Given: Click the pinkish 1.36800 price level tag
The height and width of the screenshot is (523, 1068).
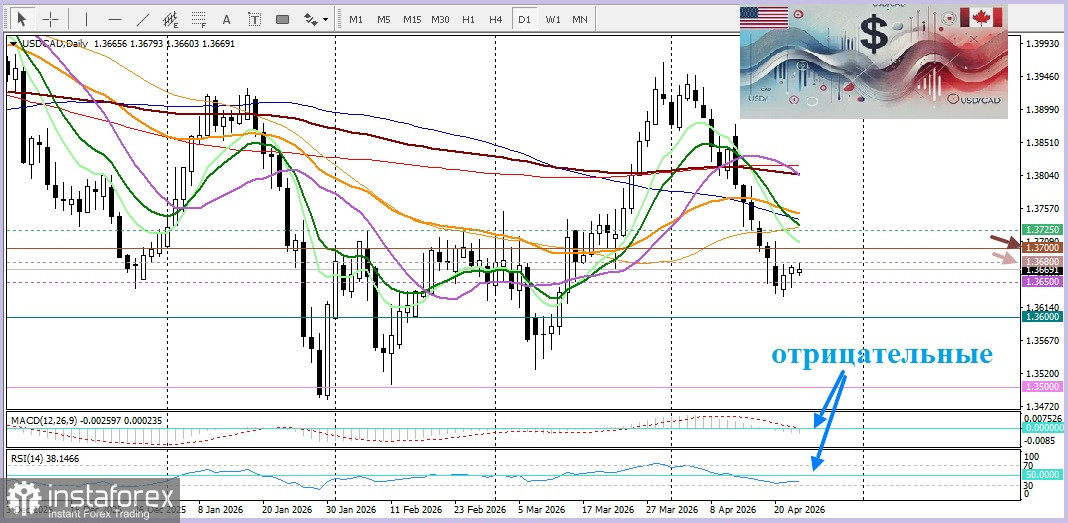Looking at the screenshot, I should [x=1042, y=262].
